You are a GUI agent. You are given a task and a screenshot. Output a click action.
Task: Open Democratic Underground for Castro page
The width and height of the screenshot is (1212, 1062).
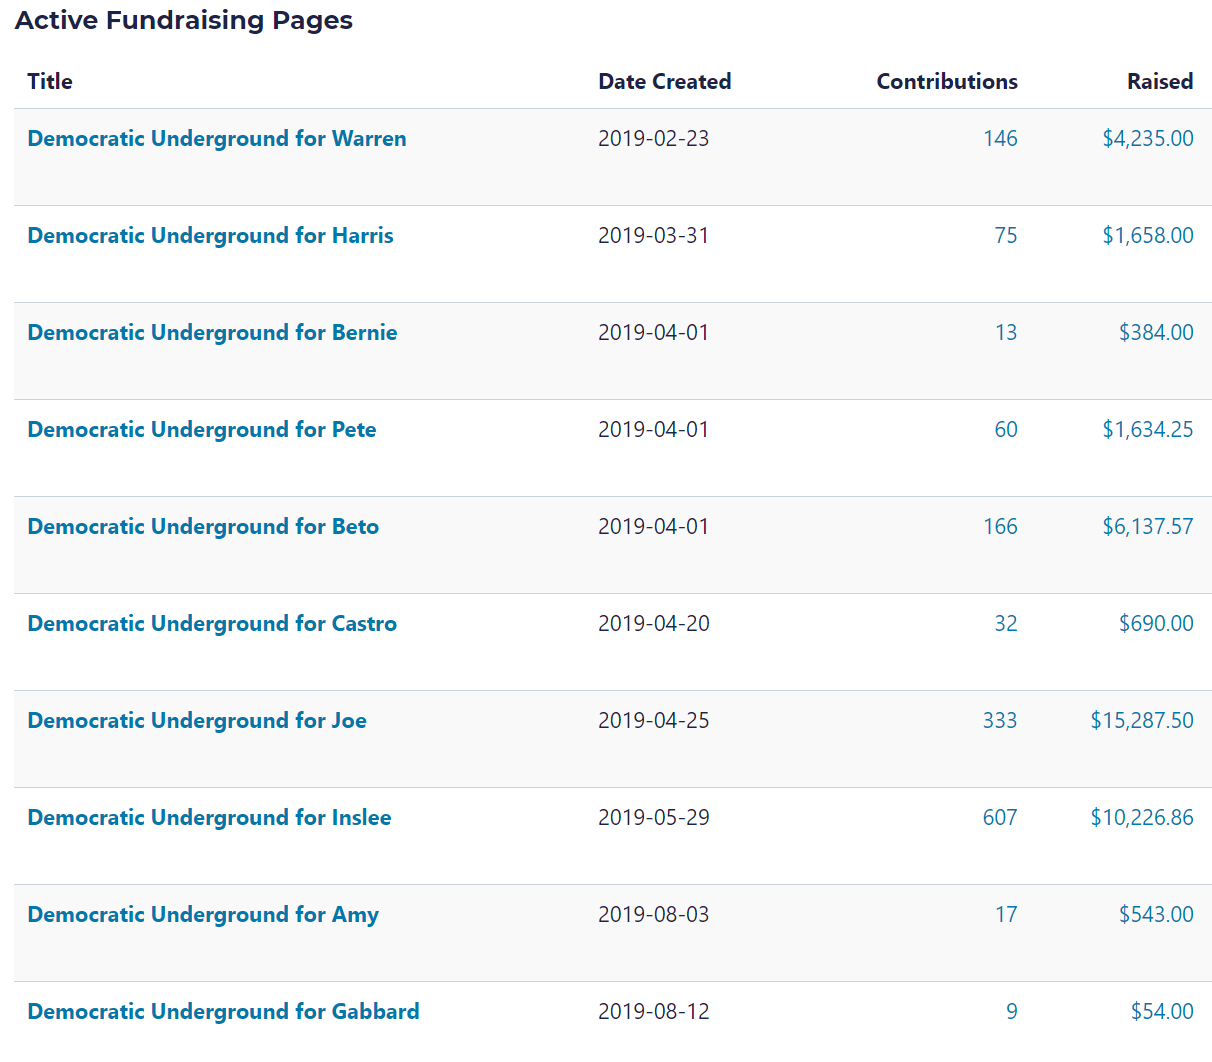point(212,624)
